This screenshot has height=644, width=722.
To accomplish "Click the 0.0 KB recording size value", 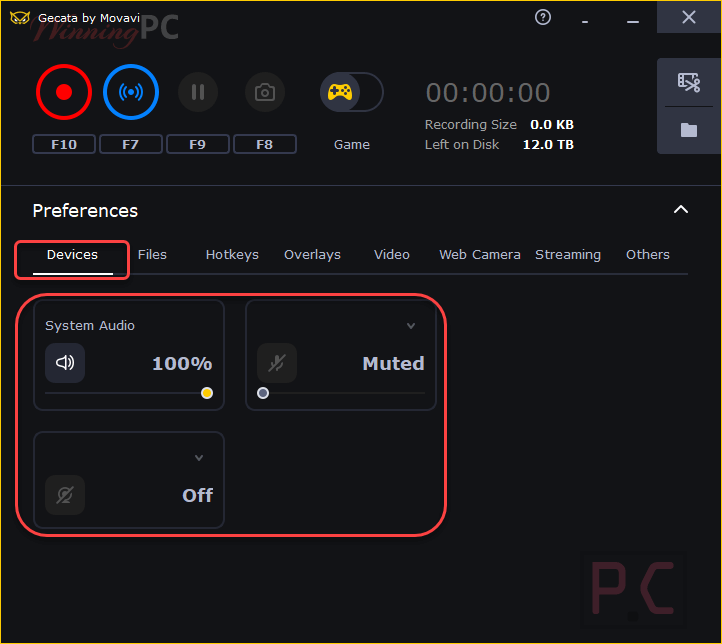I will pos(552,125).
